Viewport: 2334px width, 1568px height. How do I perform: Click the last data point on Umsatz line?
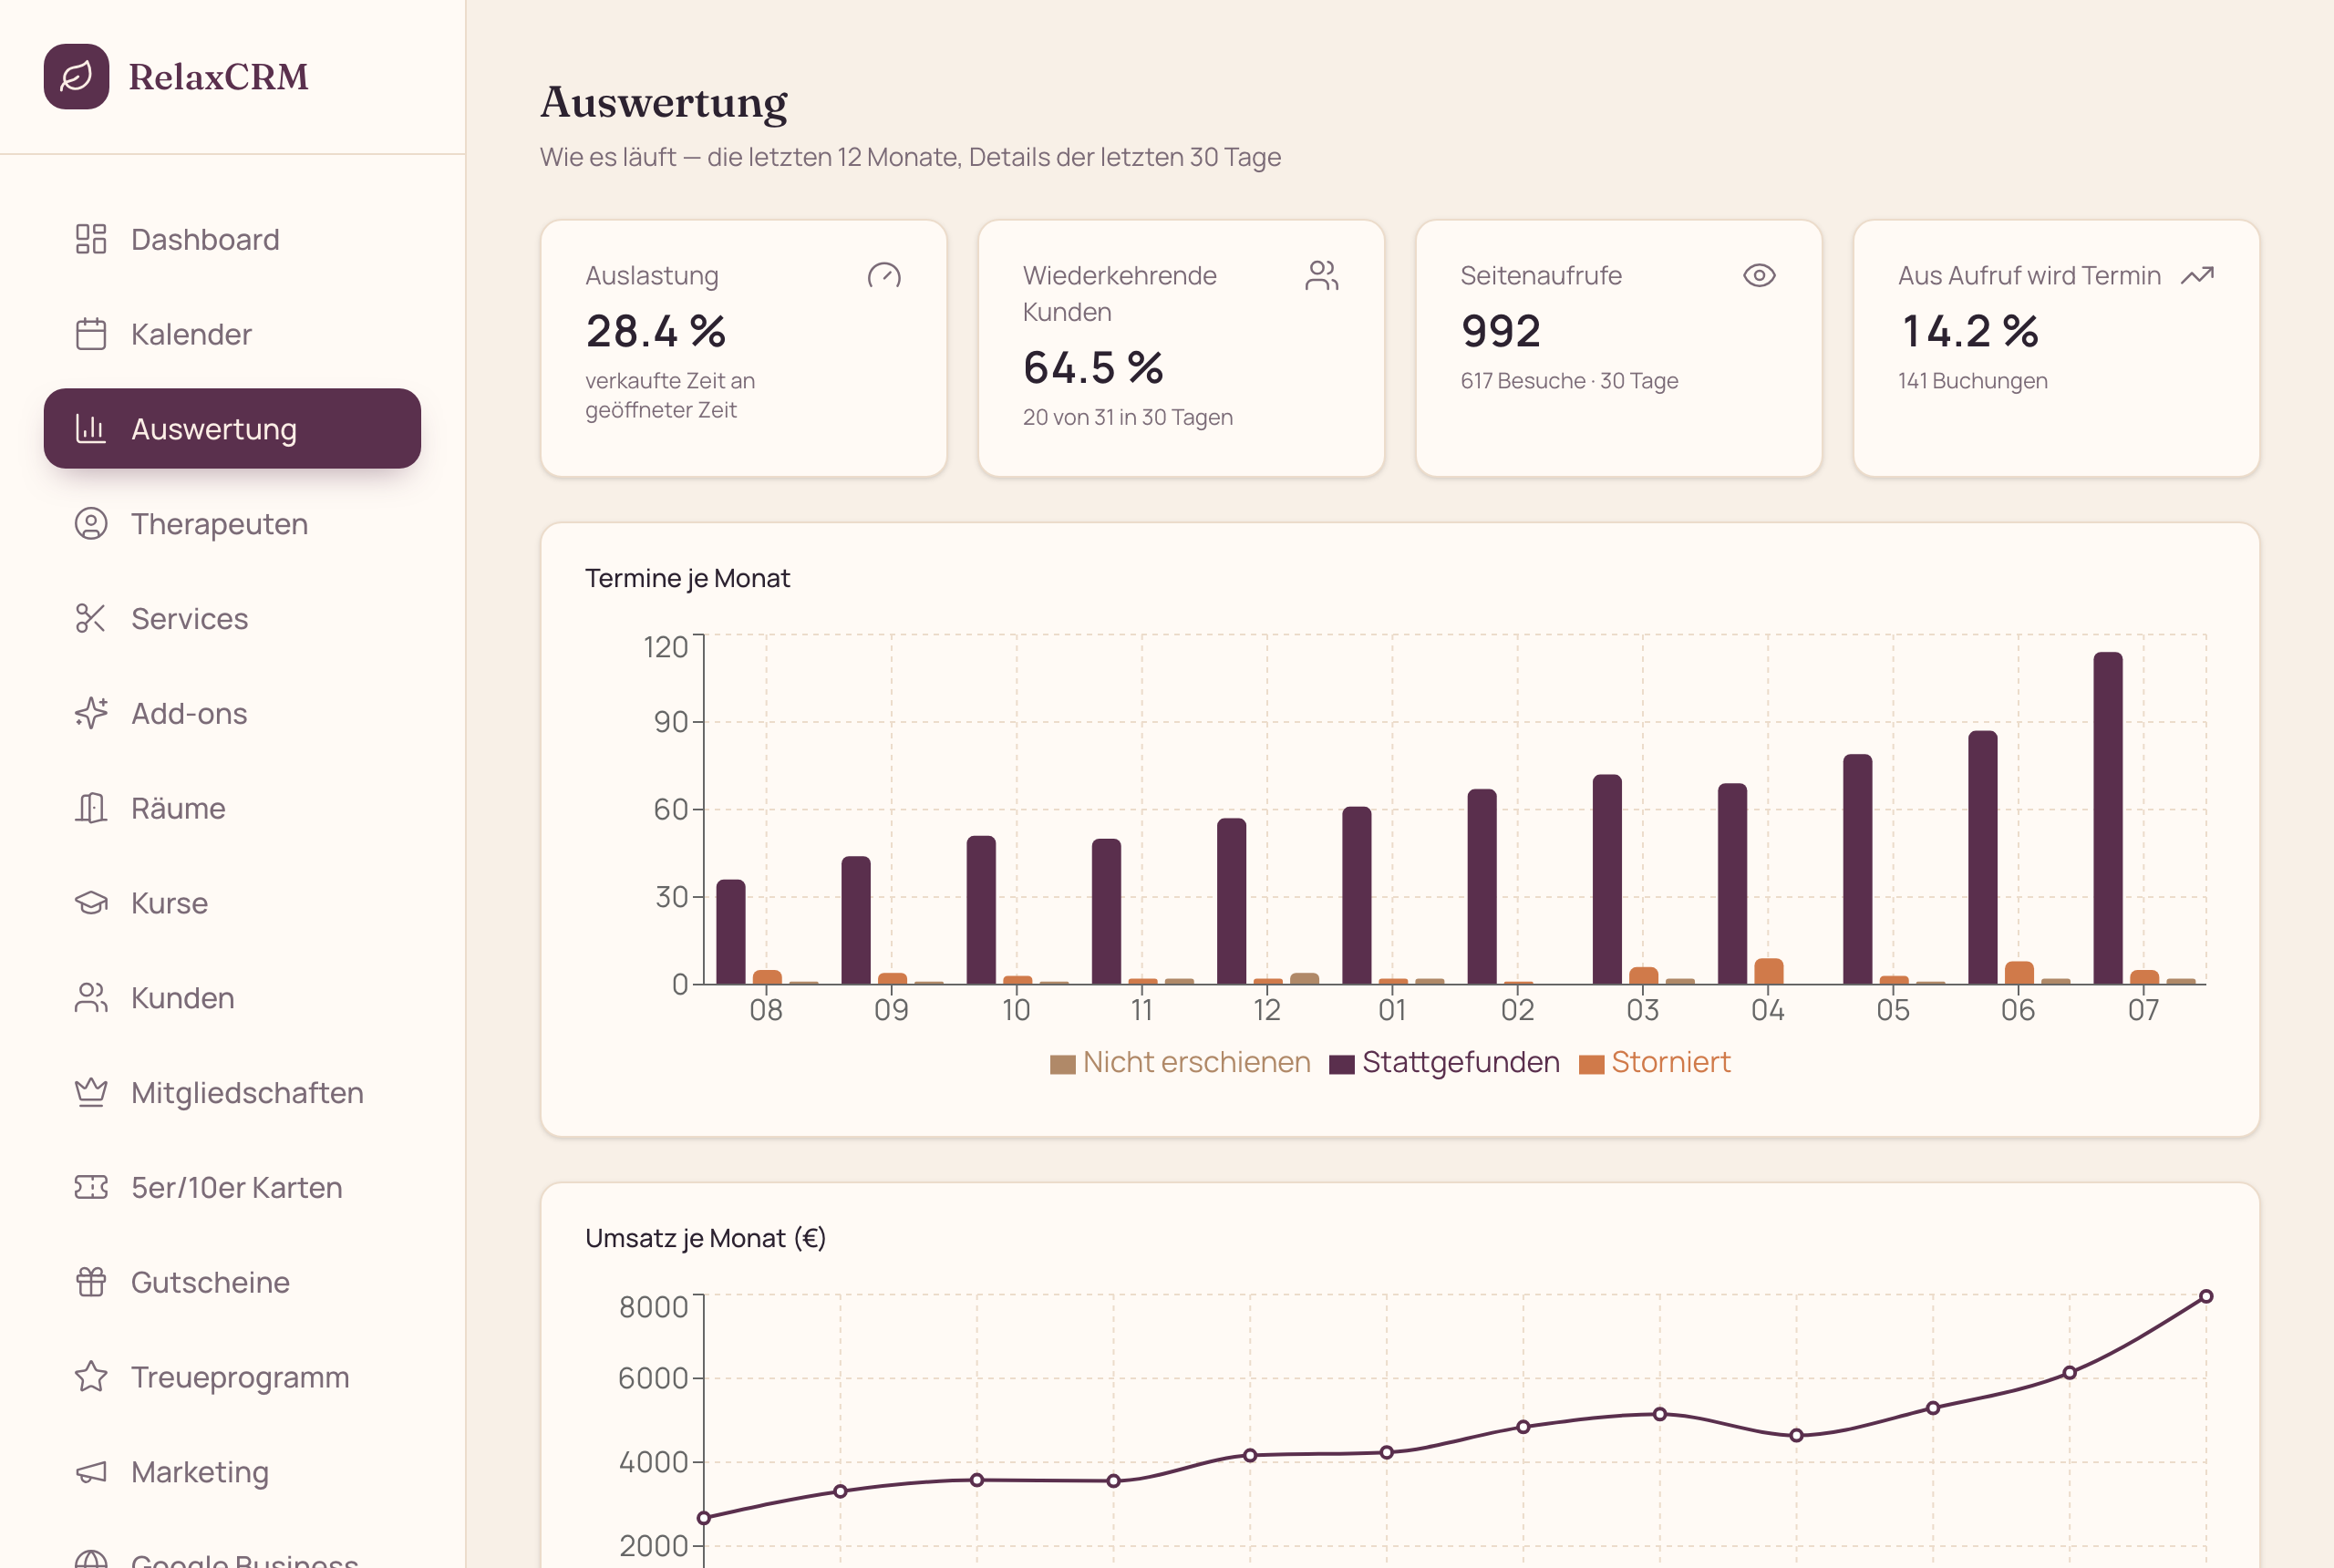[x=2206, y=1296]
